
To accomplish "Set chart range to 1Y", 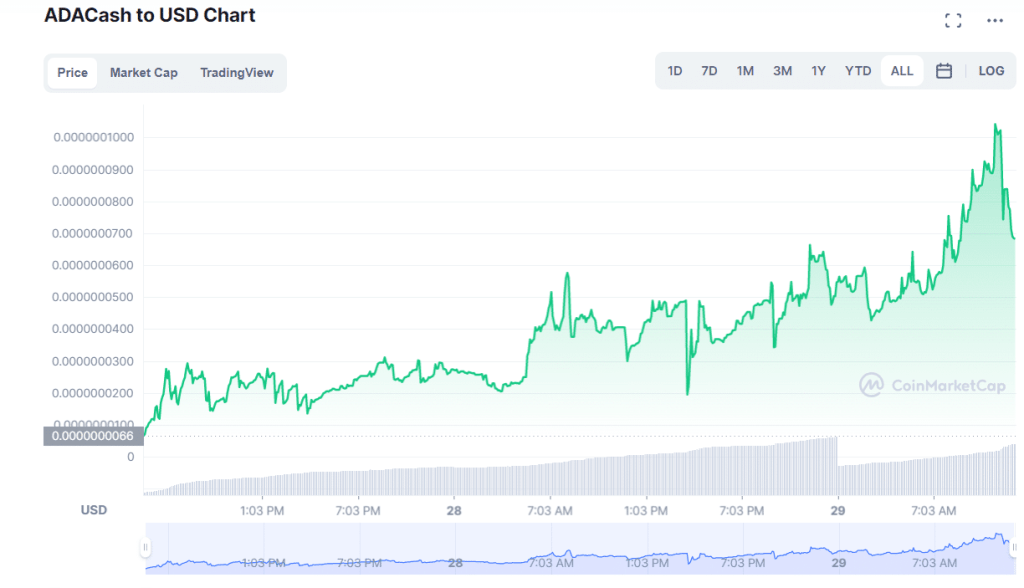I will [x=818, y=71].
